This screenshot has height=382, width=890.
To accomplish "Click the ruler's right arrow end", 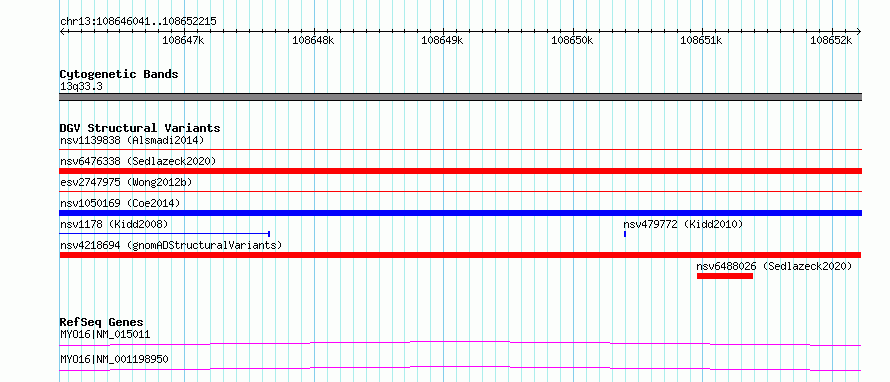I will [x=859, y=31].
